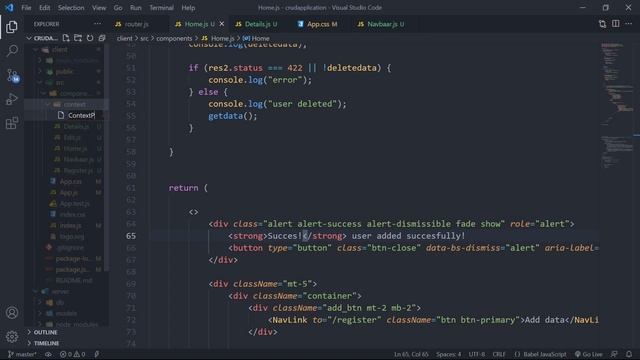Open the Edit menu
The image size is (640, 360).
(x=44, y=8)
